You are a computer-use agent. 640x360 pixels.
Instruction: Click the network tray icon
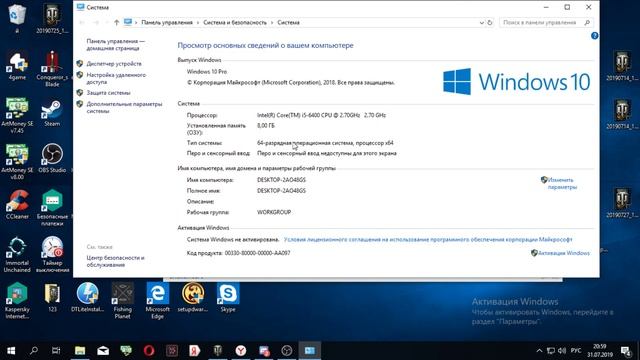point(551,351)
